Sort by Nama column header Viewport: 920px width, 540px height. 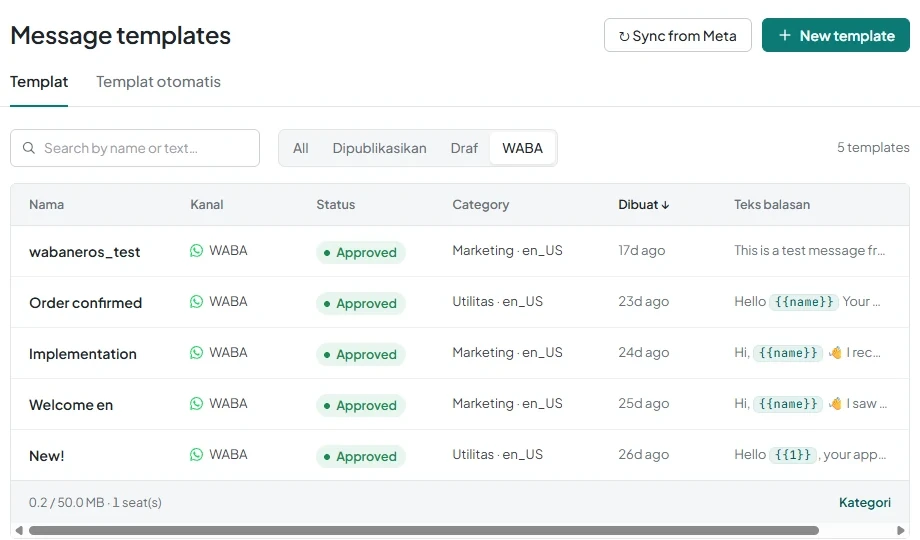(x=46, y=204)
